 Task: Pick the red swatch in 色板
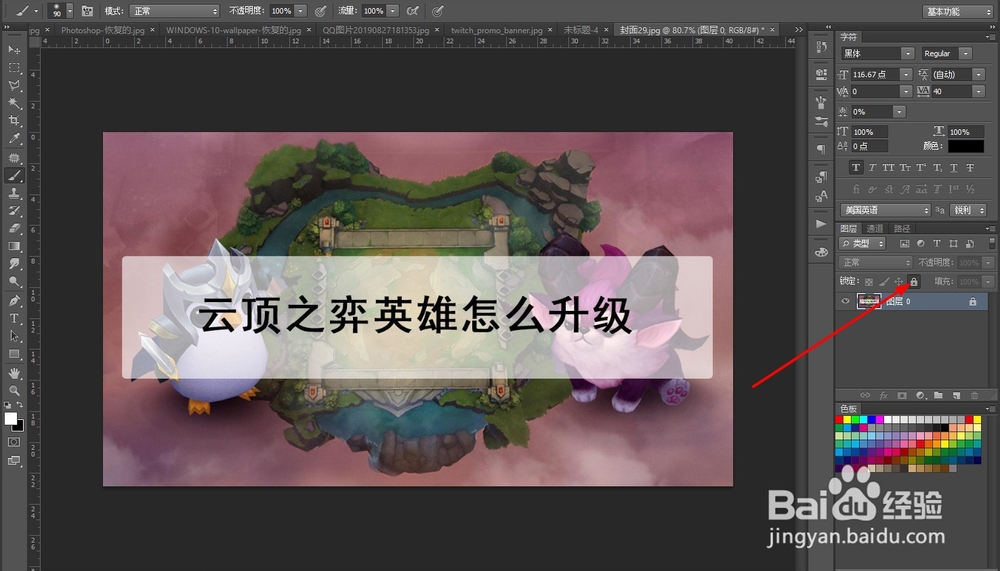pos(839,420)
